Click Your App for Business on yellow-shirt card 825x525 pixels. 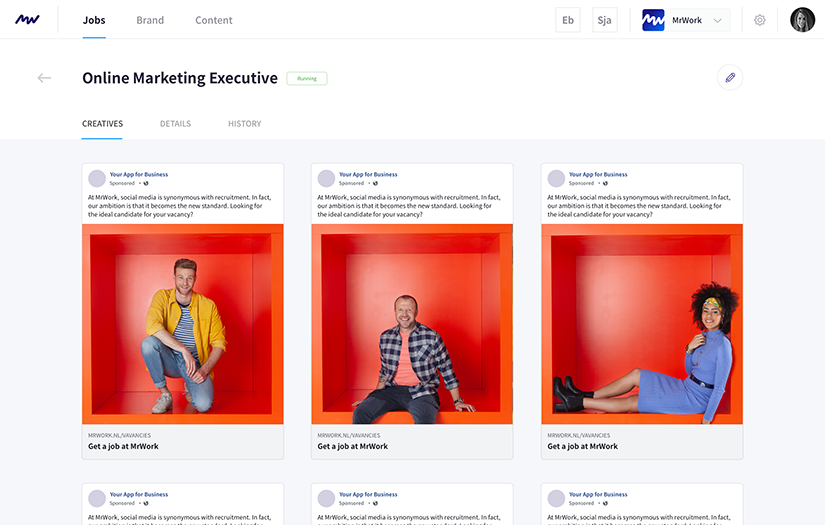[139, 174]
